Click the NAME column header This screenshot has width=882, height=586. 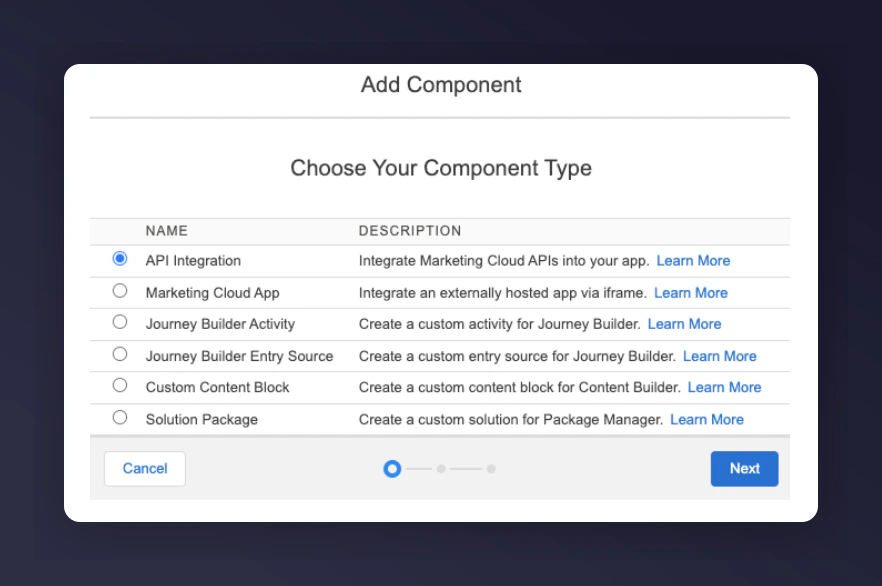pos(166,231)
